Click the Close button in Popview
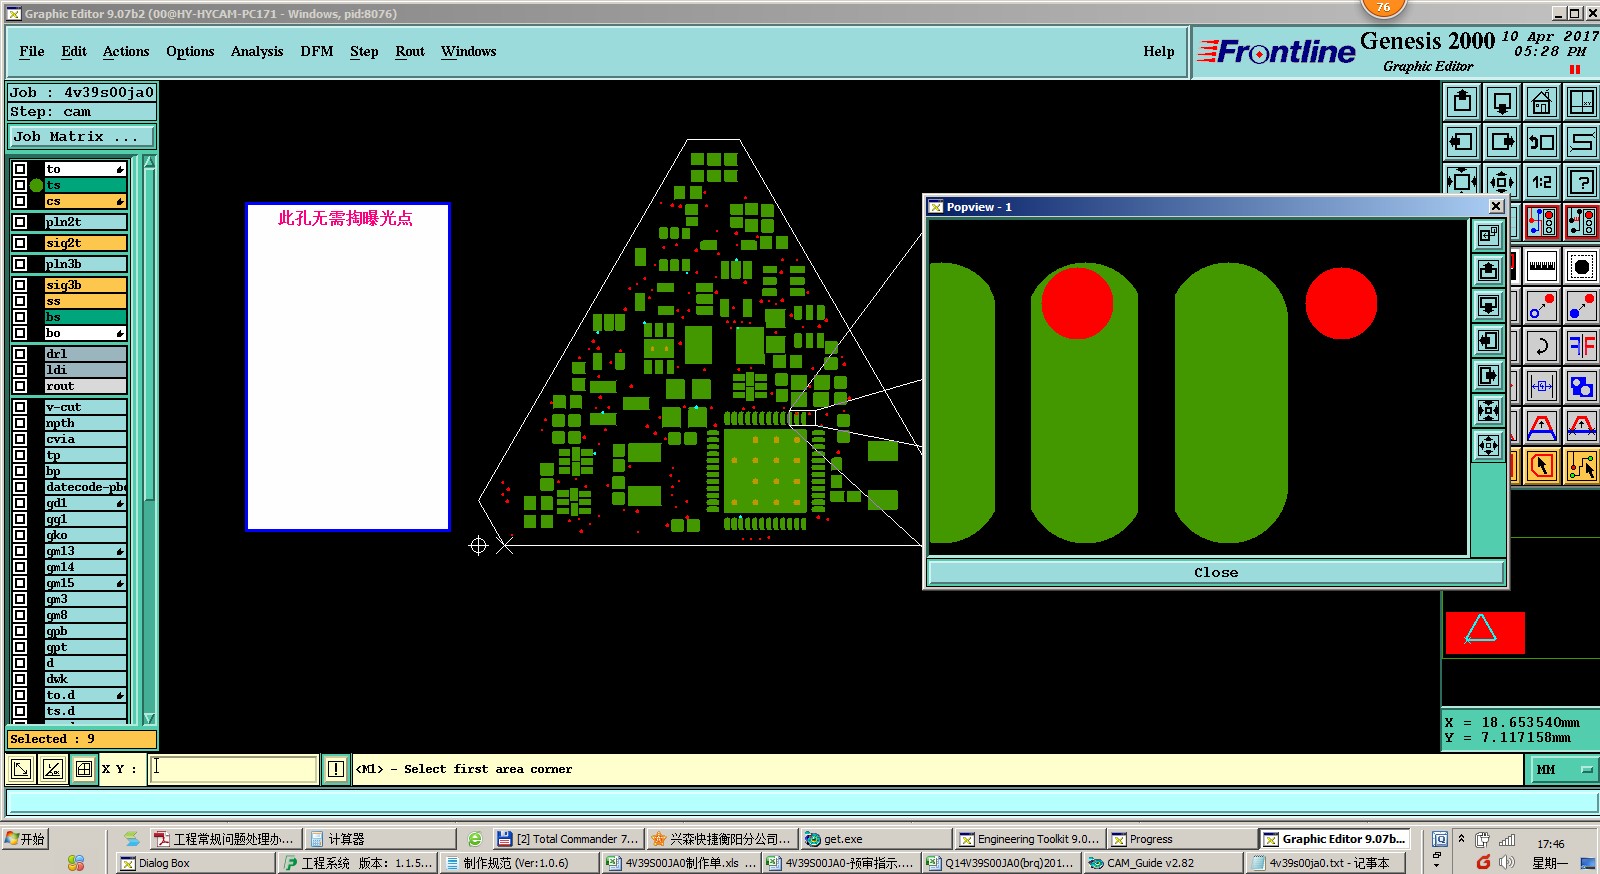 [x=1216, y=572]
